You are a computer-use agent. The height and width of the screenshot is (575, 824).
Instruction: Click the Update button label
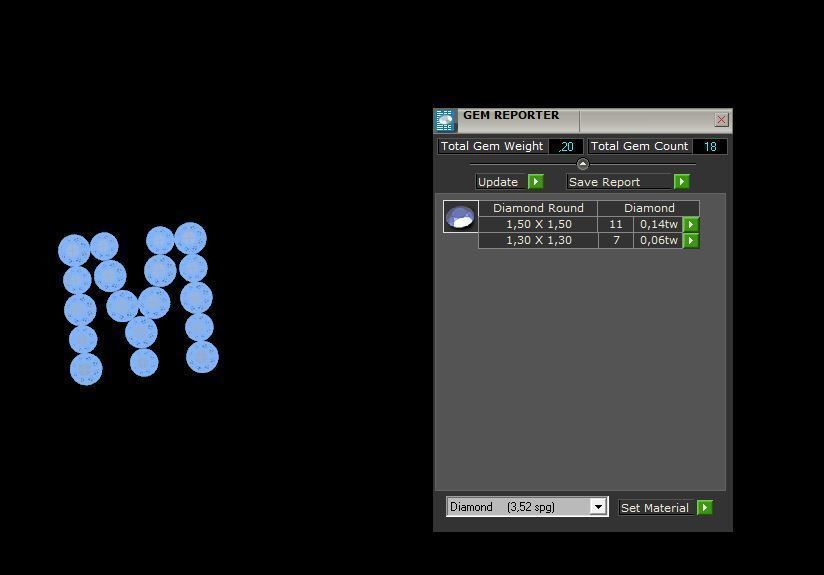click(x=498, y=182)
